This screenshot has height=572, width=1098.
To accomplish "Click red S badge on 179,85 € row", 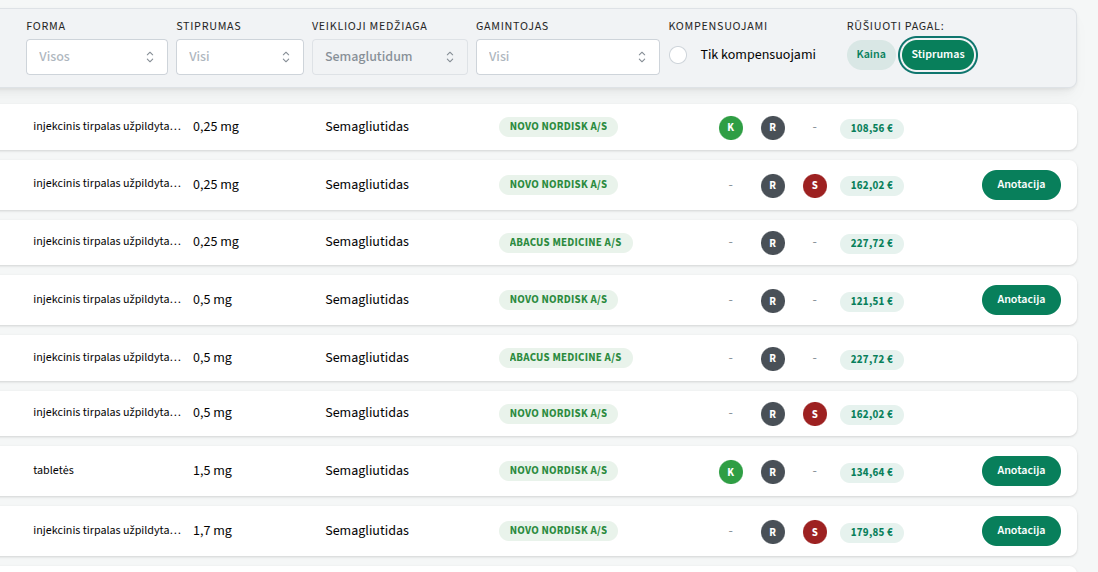I will pos(815,532).
